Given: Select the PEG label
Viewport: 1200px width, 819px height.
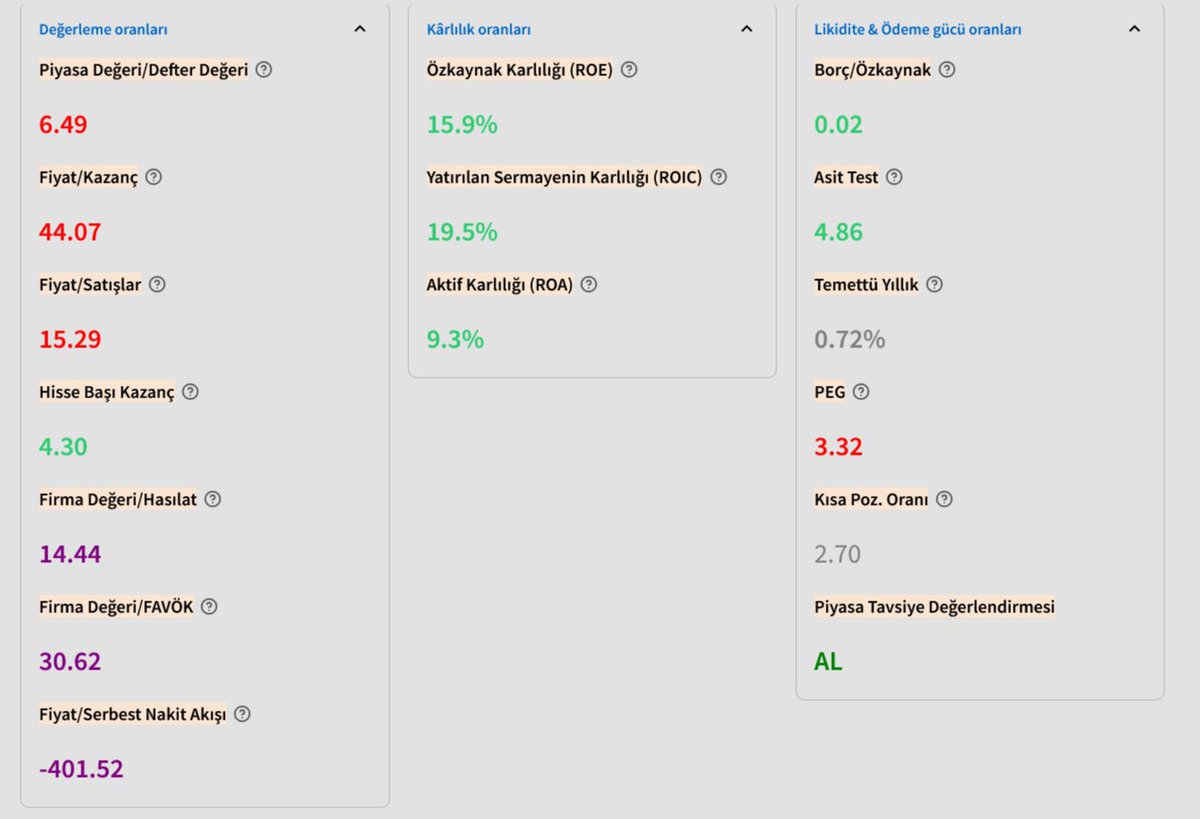Looking at the screenshot, I should tap(830, 392).
